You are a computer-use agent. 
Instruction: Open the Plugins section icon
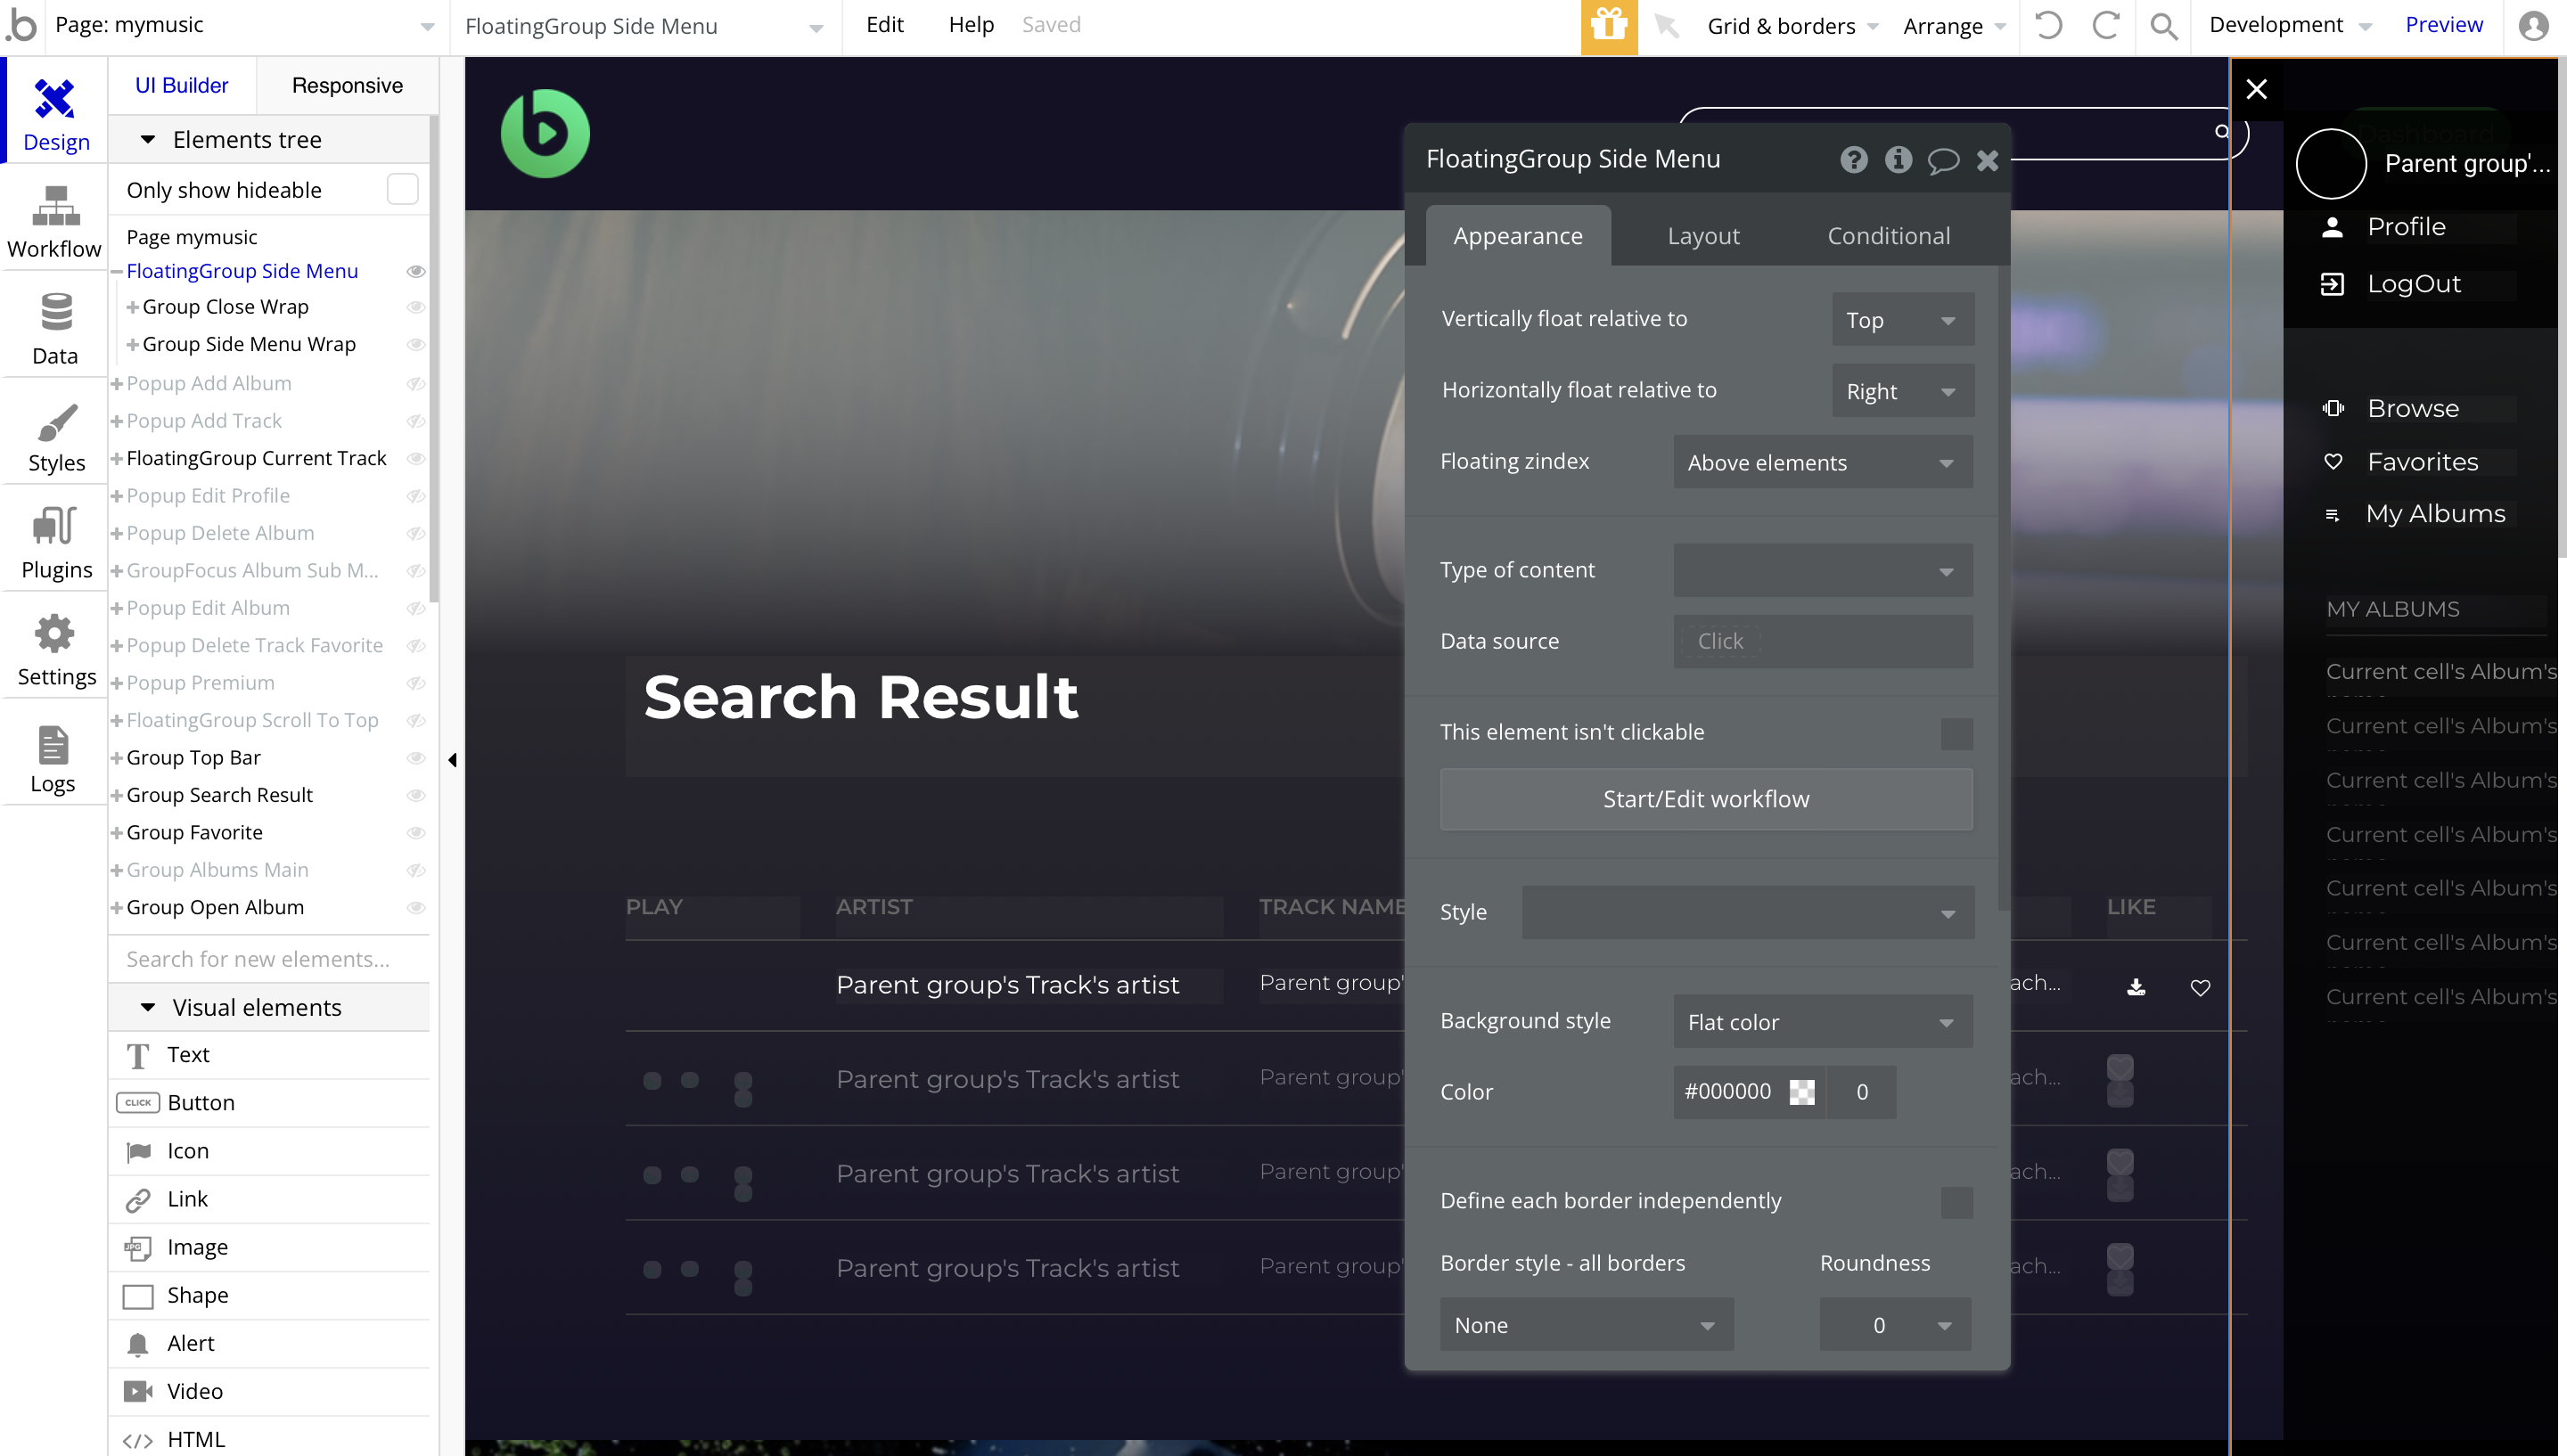pyautogui.click(x=55, y=527)
